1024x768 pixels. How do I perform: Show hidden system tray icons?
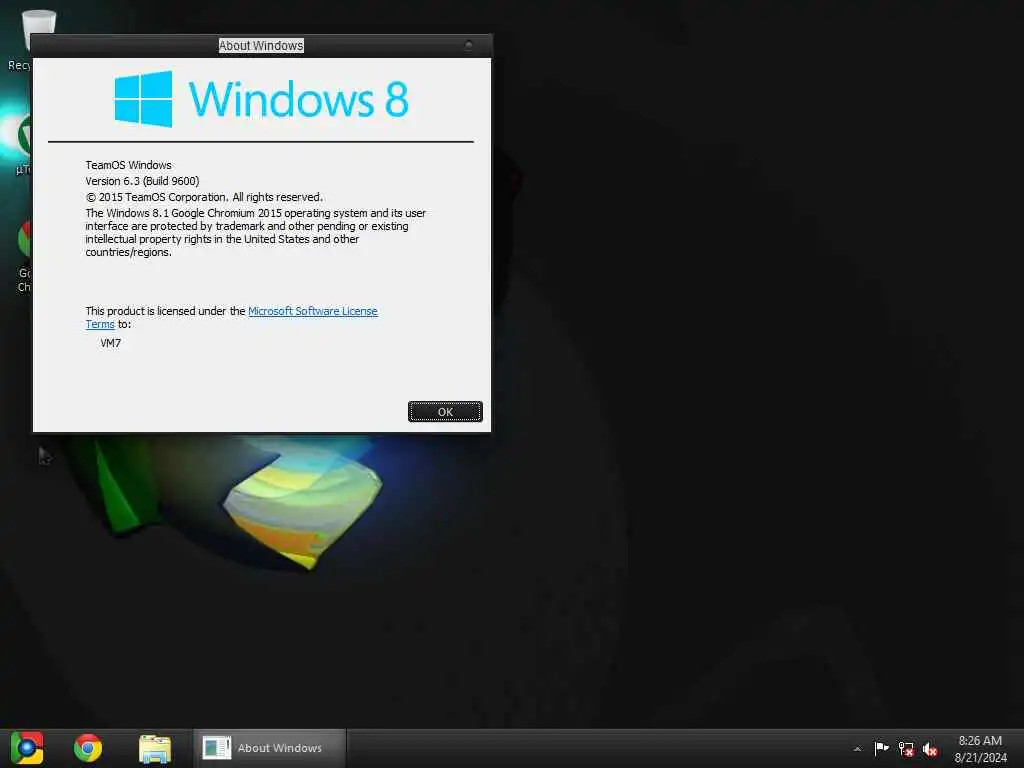point(857,749)
